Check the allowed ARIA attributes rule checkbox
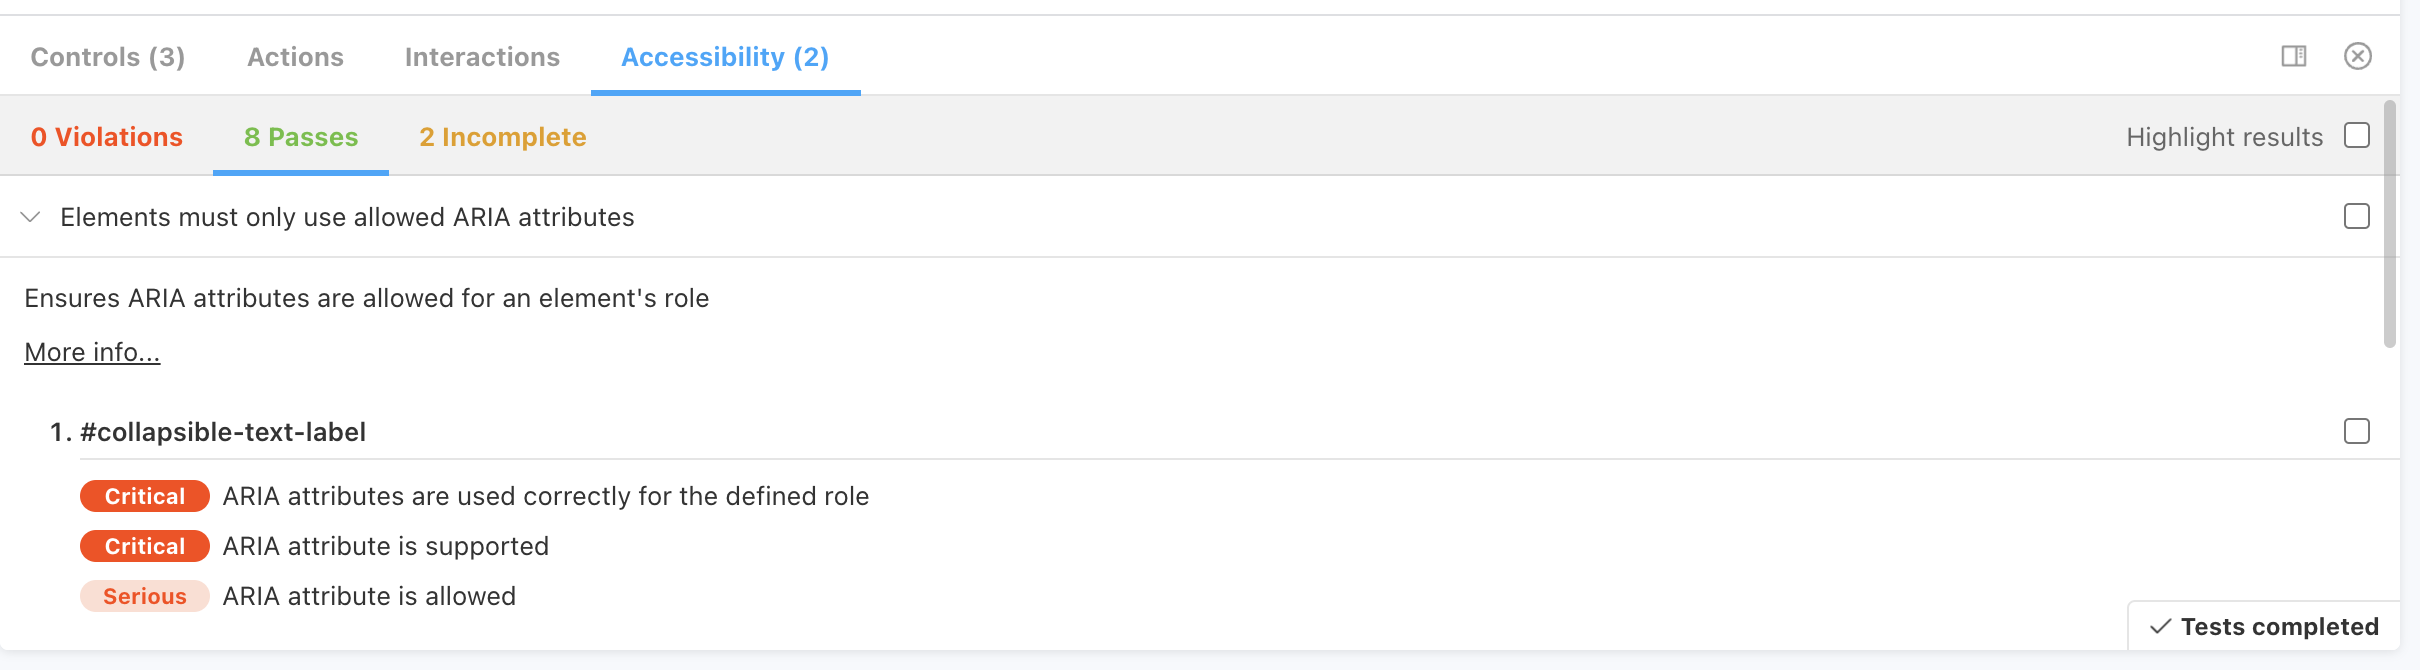Viewport: 2420px width, 670px height. tap(2357, 217)
